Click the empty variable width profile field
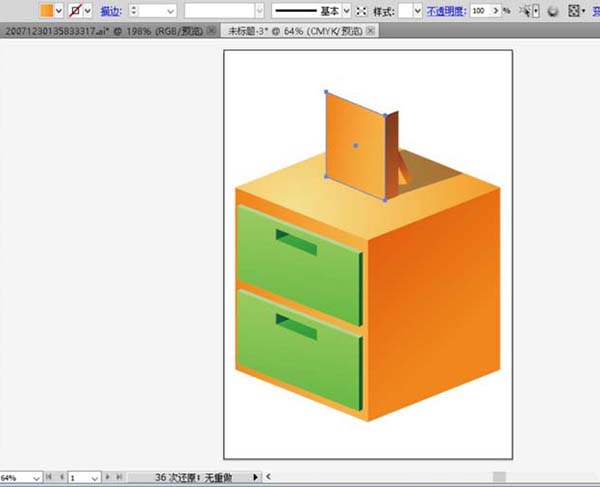600x487 pixels. click(x=220, y=11)
